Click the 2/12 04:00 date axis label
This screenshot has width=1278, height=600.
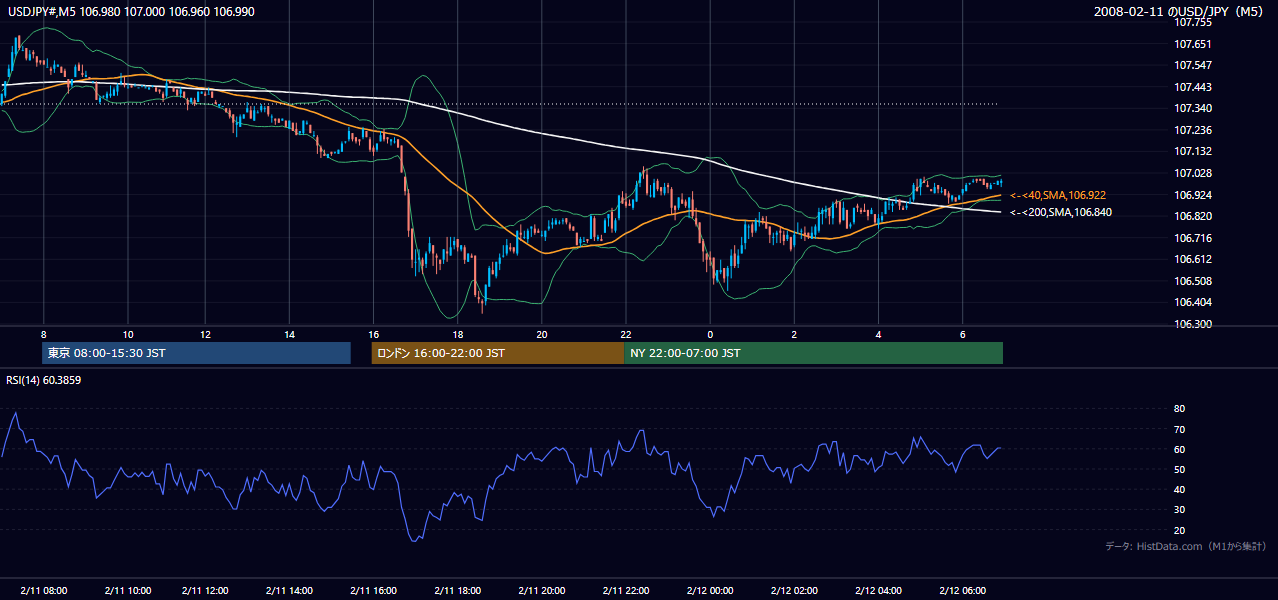click(878, 591)
